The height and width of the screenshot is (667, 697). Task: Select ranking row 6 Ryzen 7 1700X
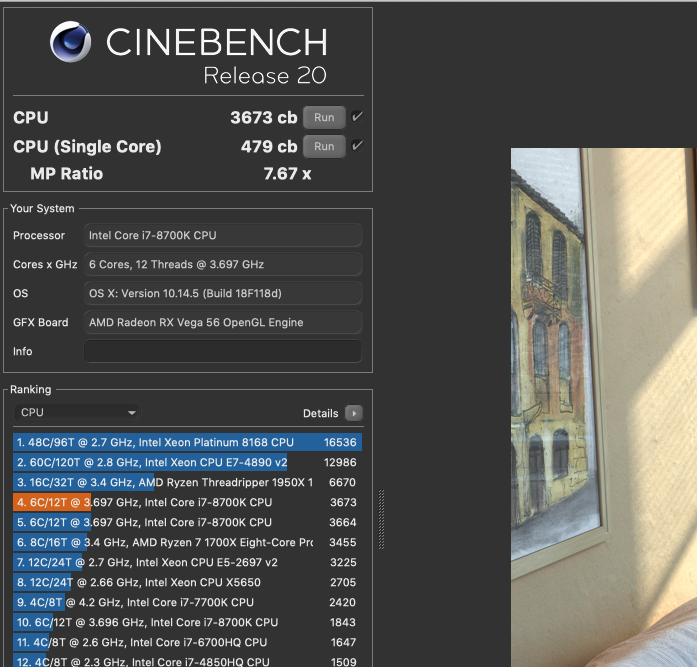pyautogui.click(x=187, y=542)
